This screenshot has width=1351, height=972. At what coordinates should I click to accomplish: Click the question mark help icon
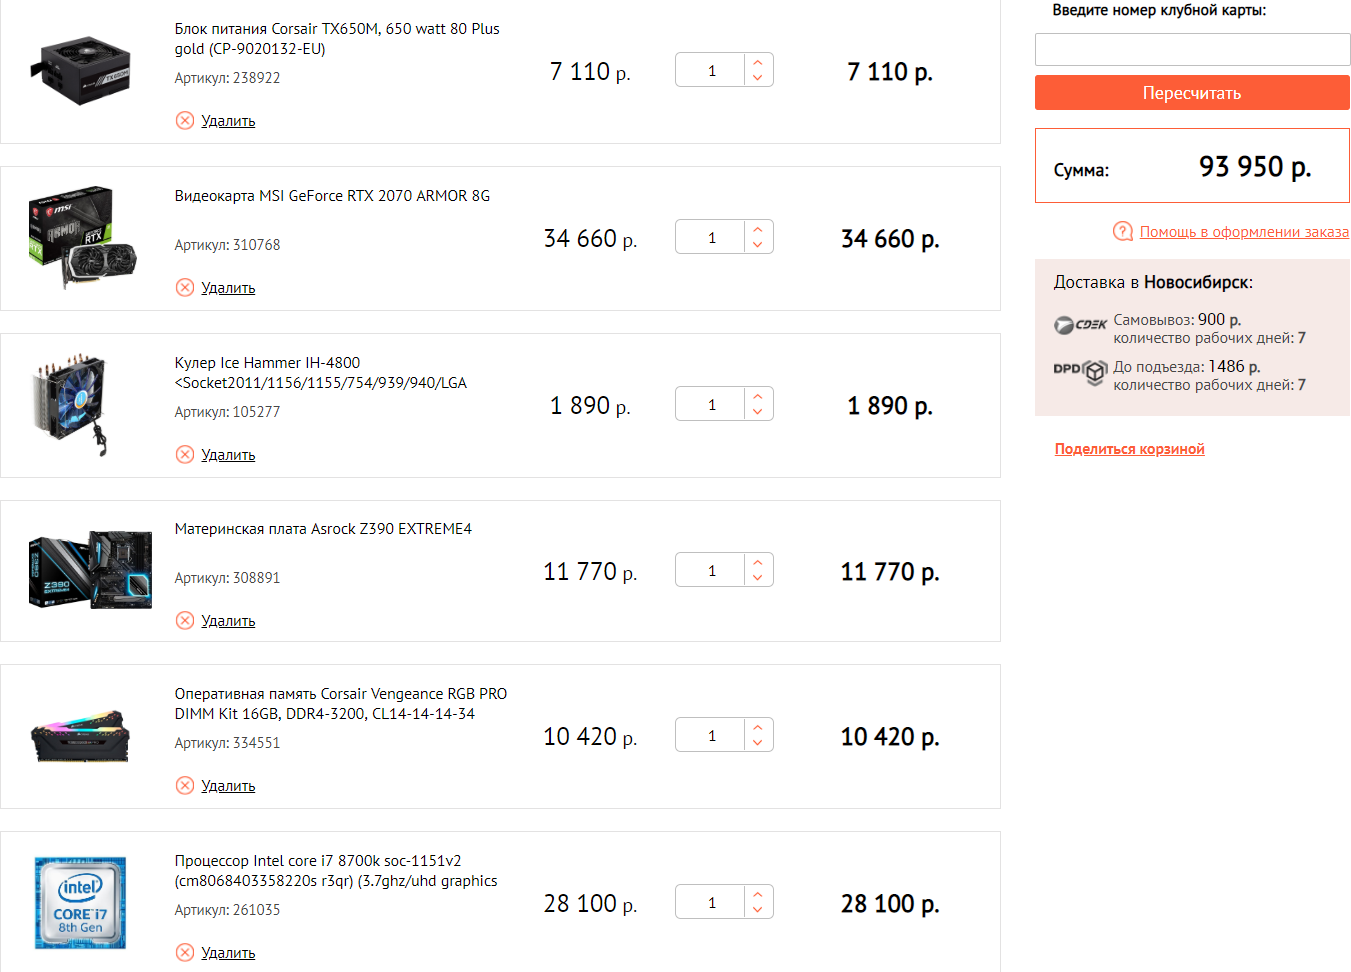[x=1123, y=232]
